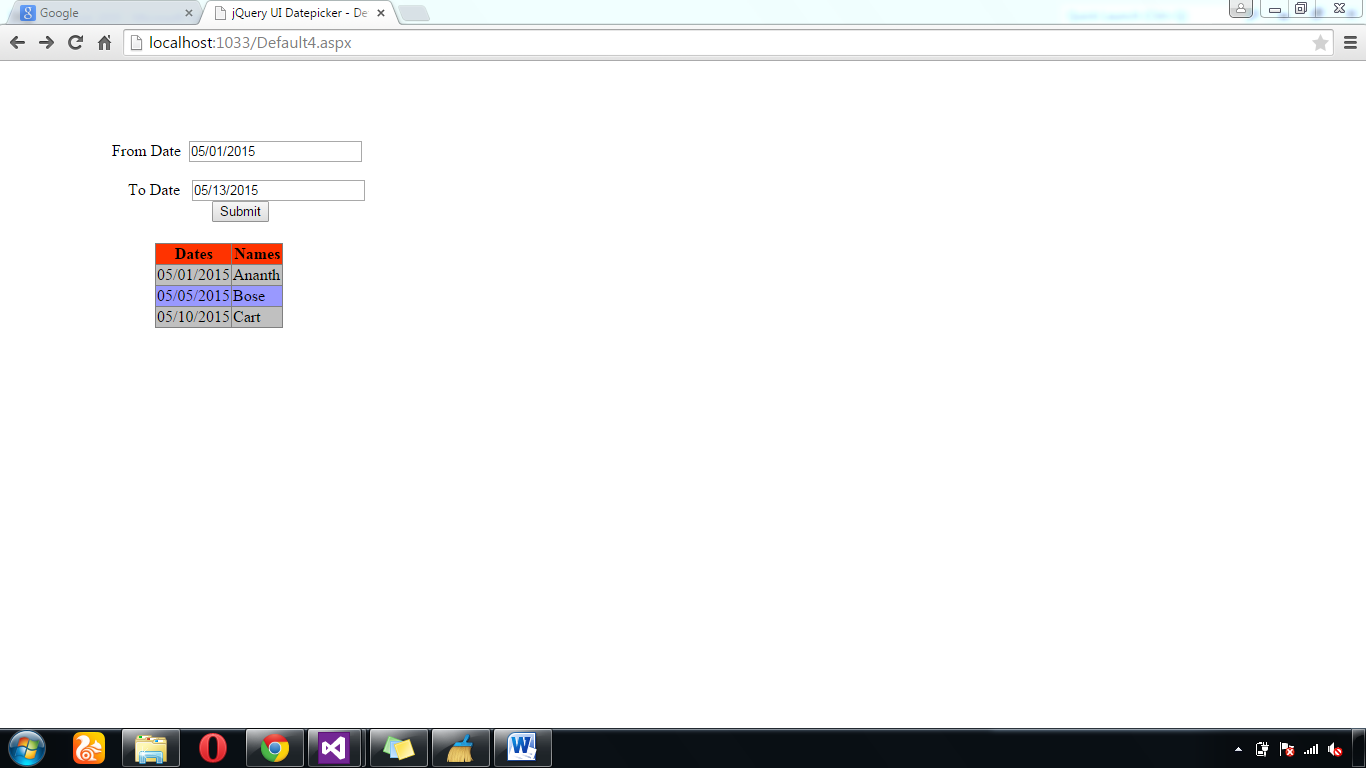The image size is (1366, 768).
Task: Click the power plug tray icon
Action: (x=1263, y=749)
